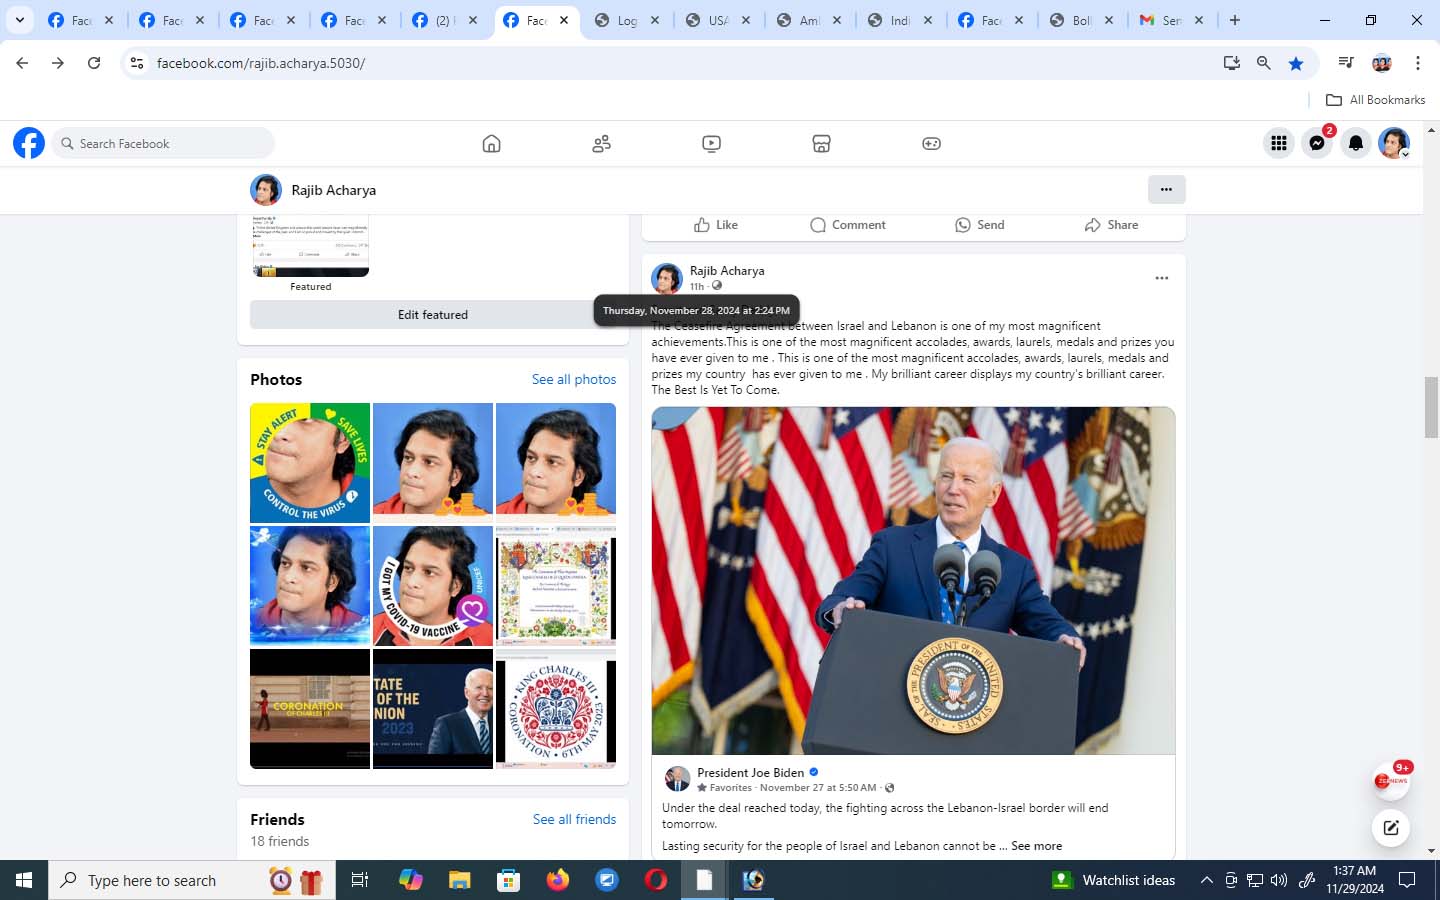
Task: Click install app icon in address bar
Action: click(x=1231, y=63)
